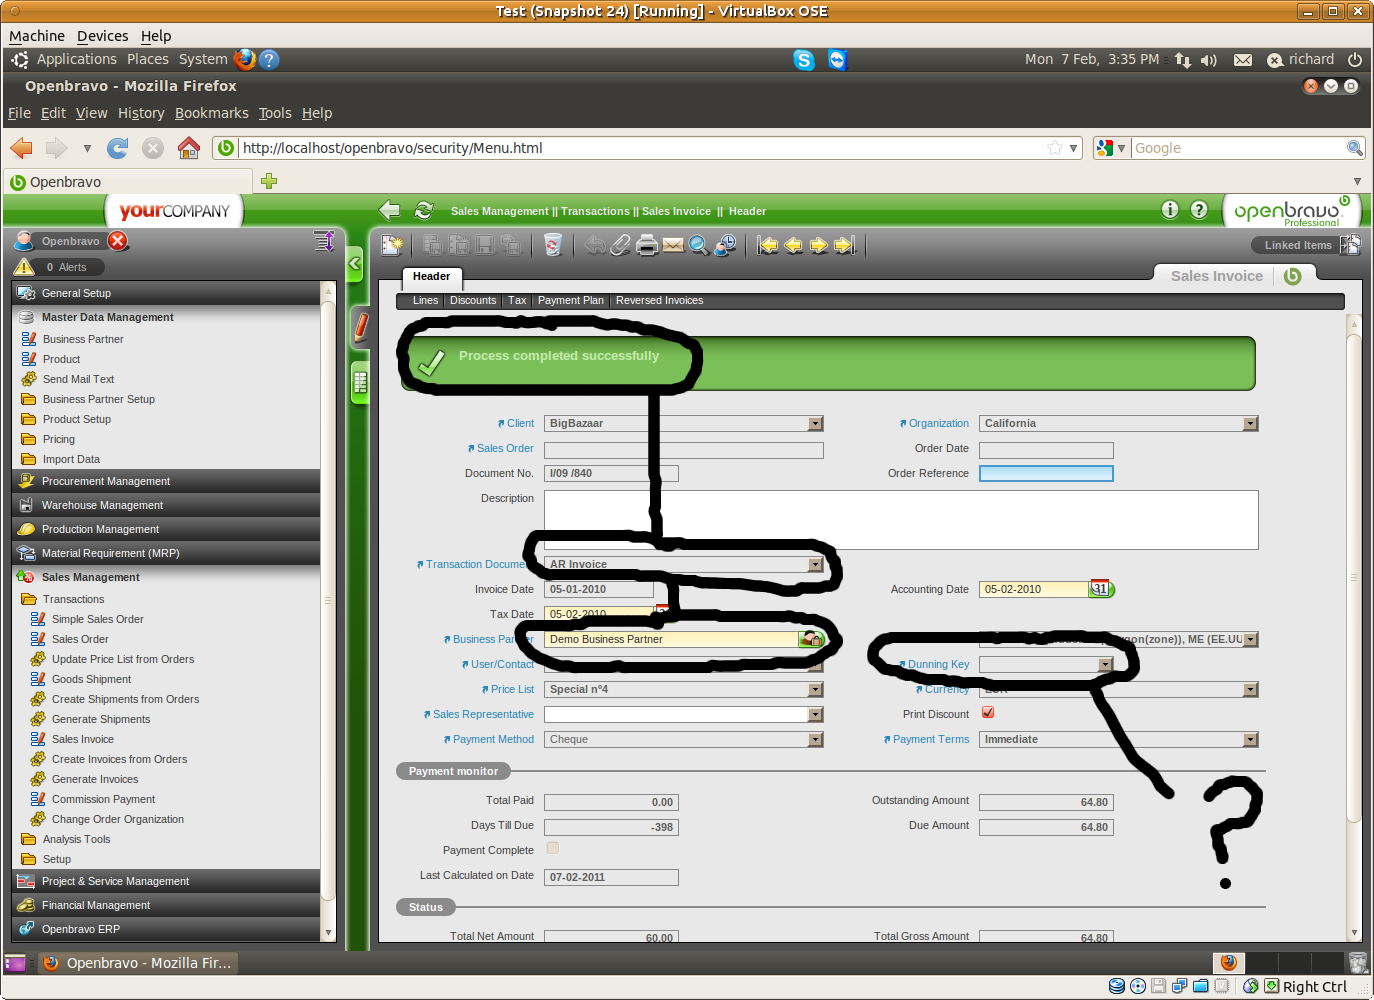Screen dimensions: 1374x1000
Task: Open the Price List dropdown
Action: tap(816, 690)
